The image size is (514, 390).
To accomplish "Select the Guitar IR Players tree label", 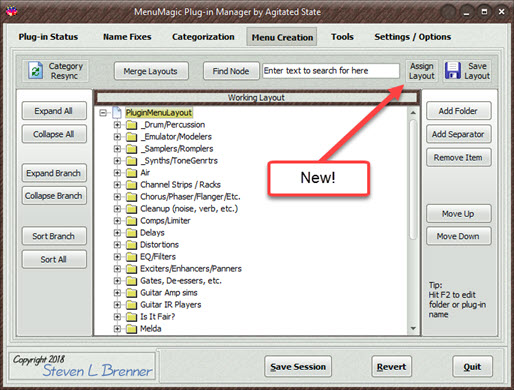I will pyautogui.click(x=171, y=305).
